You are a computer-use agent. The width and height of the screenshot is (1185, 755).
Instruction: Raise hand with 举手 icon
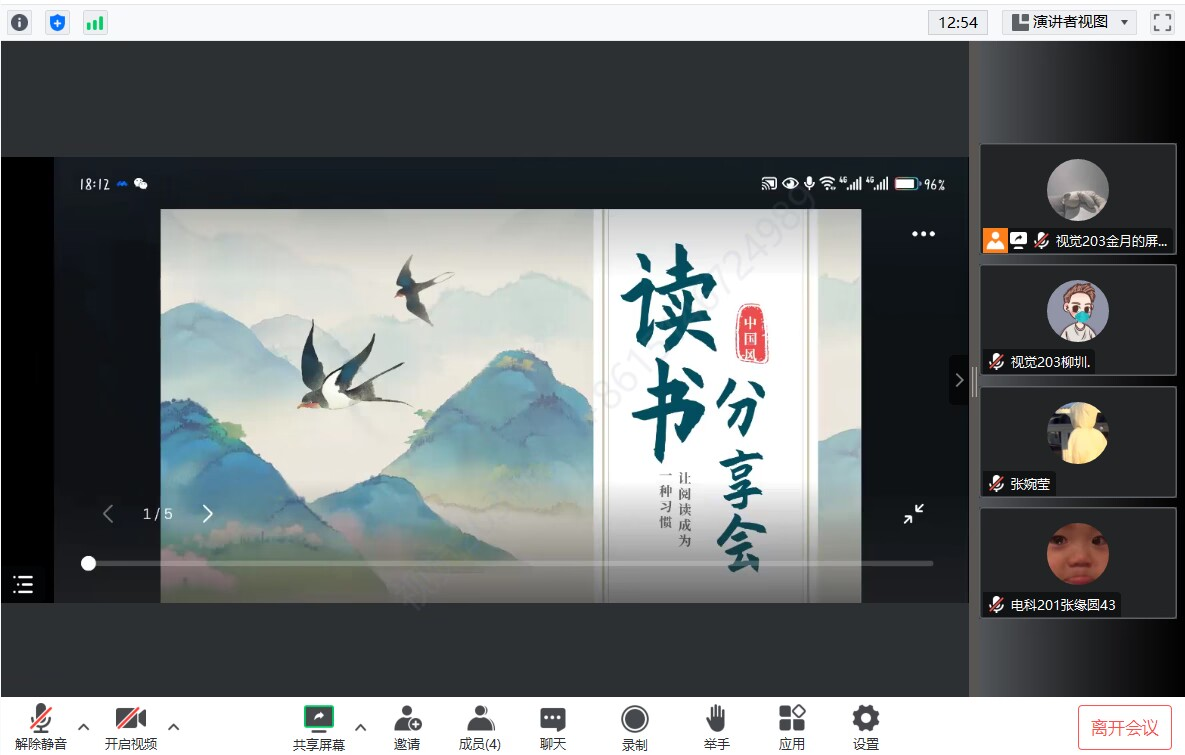click(x=716, y=727)
